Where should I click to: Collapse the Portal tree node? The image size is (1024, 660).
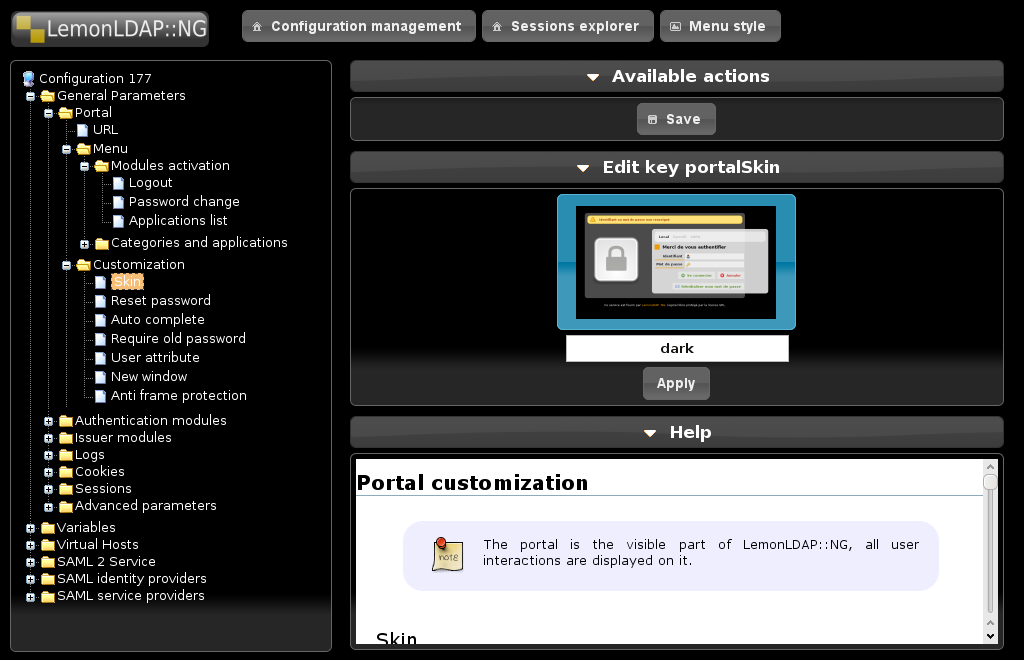pyautogui.click(x=48, y=114)
